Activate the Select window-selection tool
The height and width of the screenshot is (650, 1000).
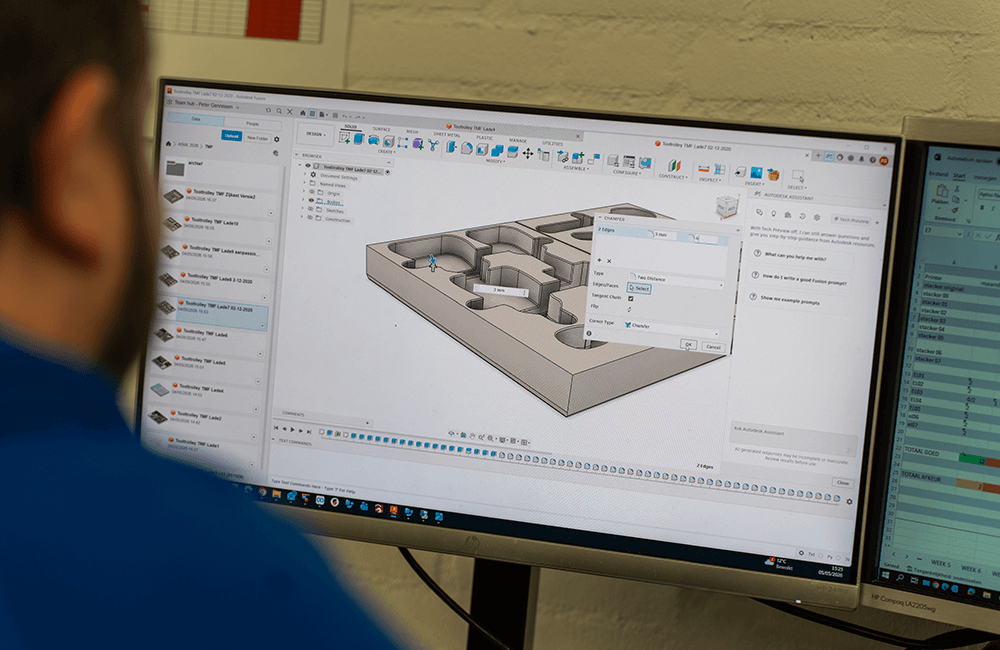click(x=798, y=175)
